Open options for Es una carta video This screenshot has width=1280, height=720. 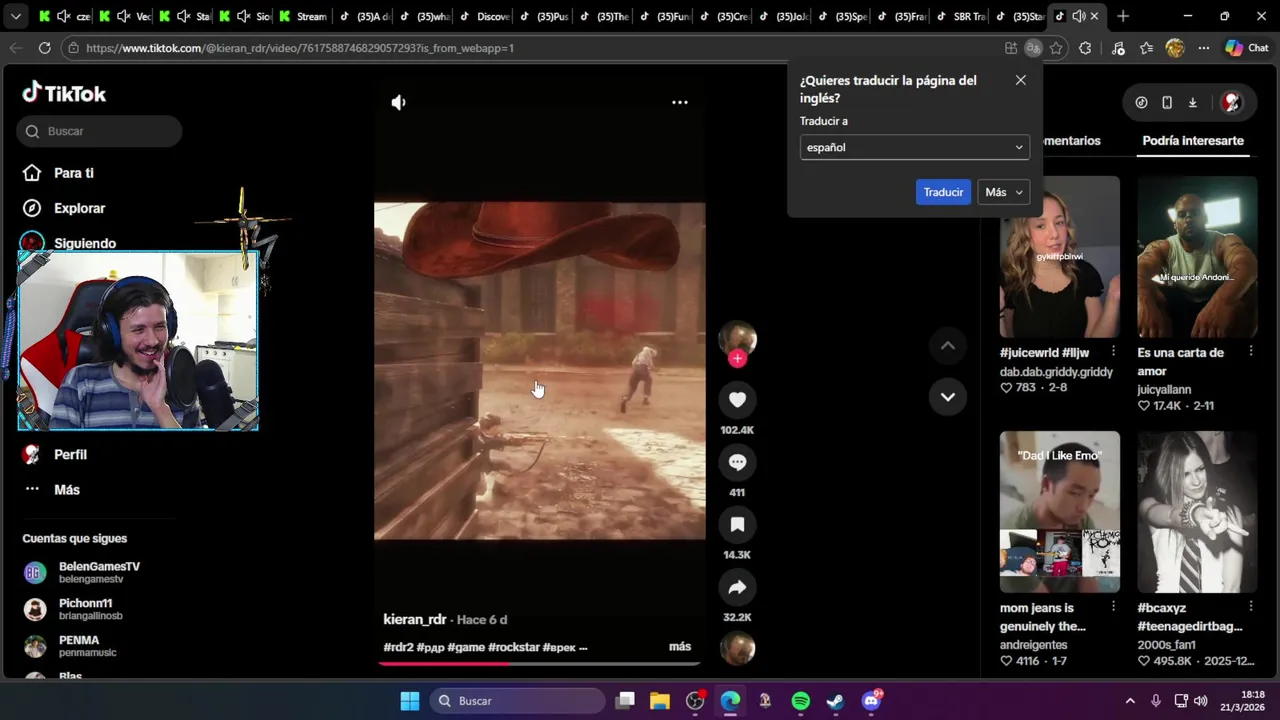(1251, 352)
